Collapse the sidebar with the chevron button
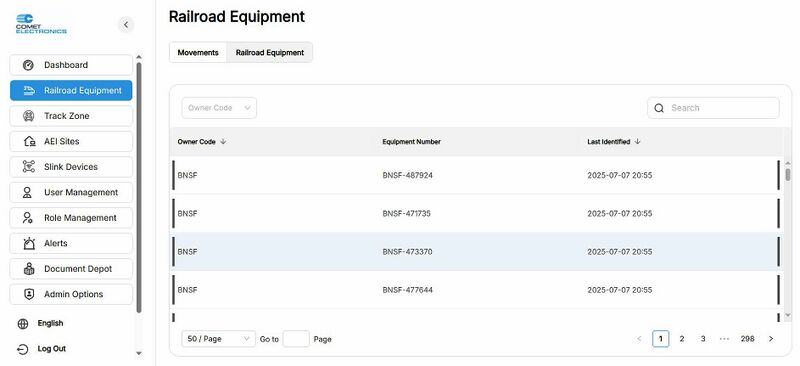Viewport: 800px width, 366px height. tap(126, 25)
